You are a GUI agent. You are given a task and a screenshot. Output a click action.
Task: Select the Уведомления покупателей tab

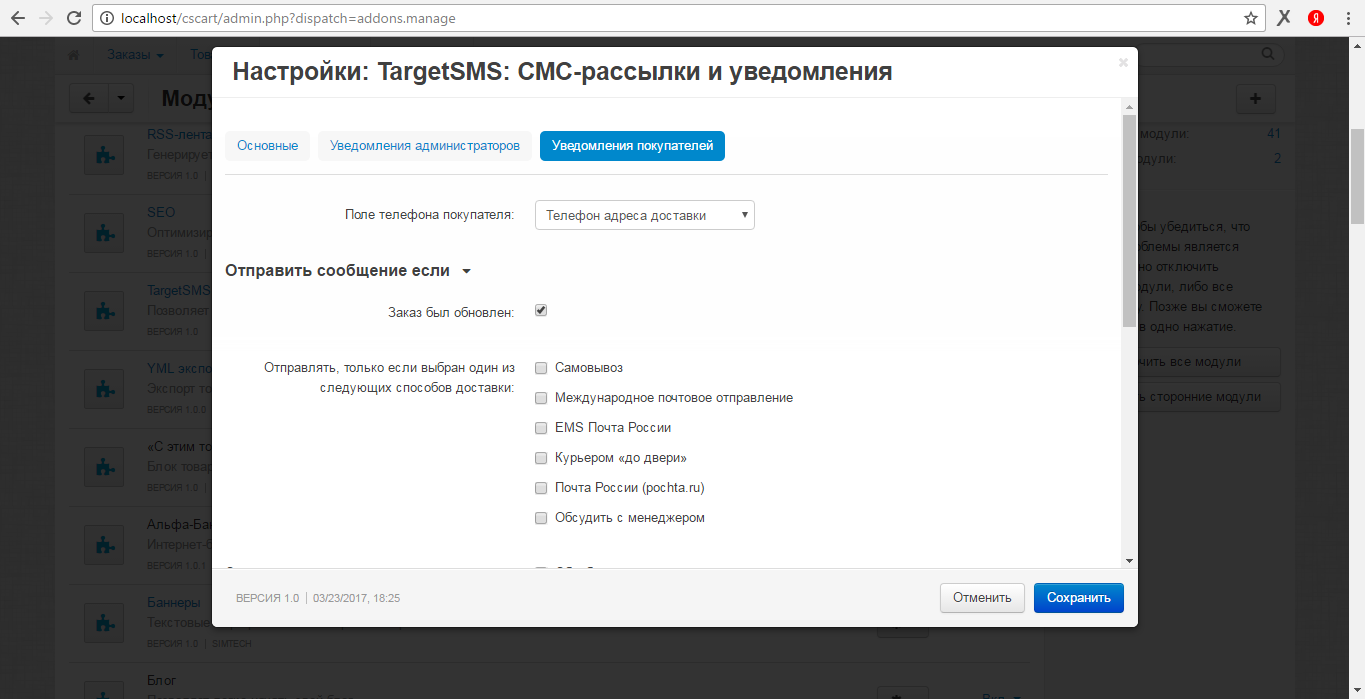click(x=632, y=146)
